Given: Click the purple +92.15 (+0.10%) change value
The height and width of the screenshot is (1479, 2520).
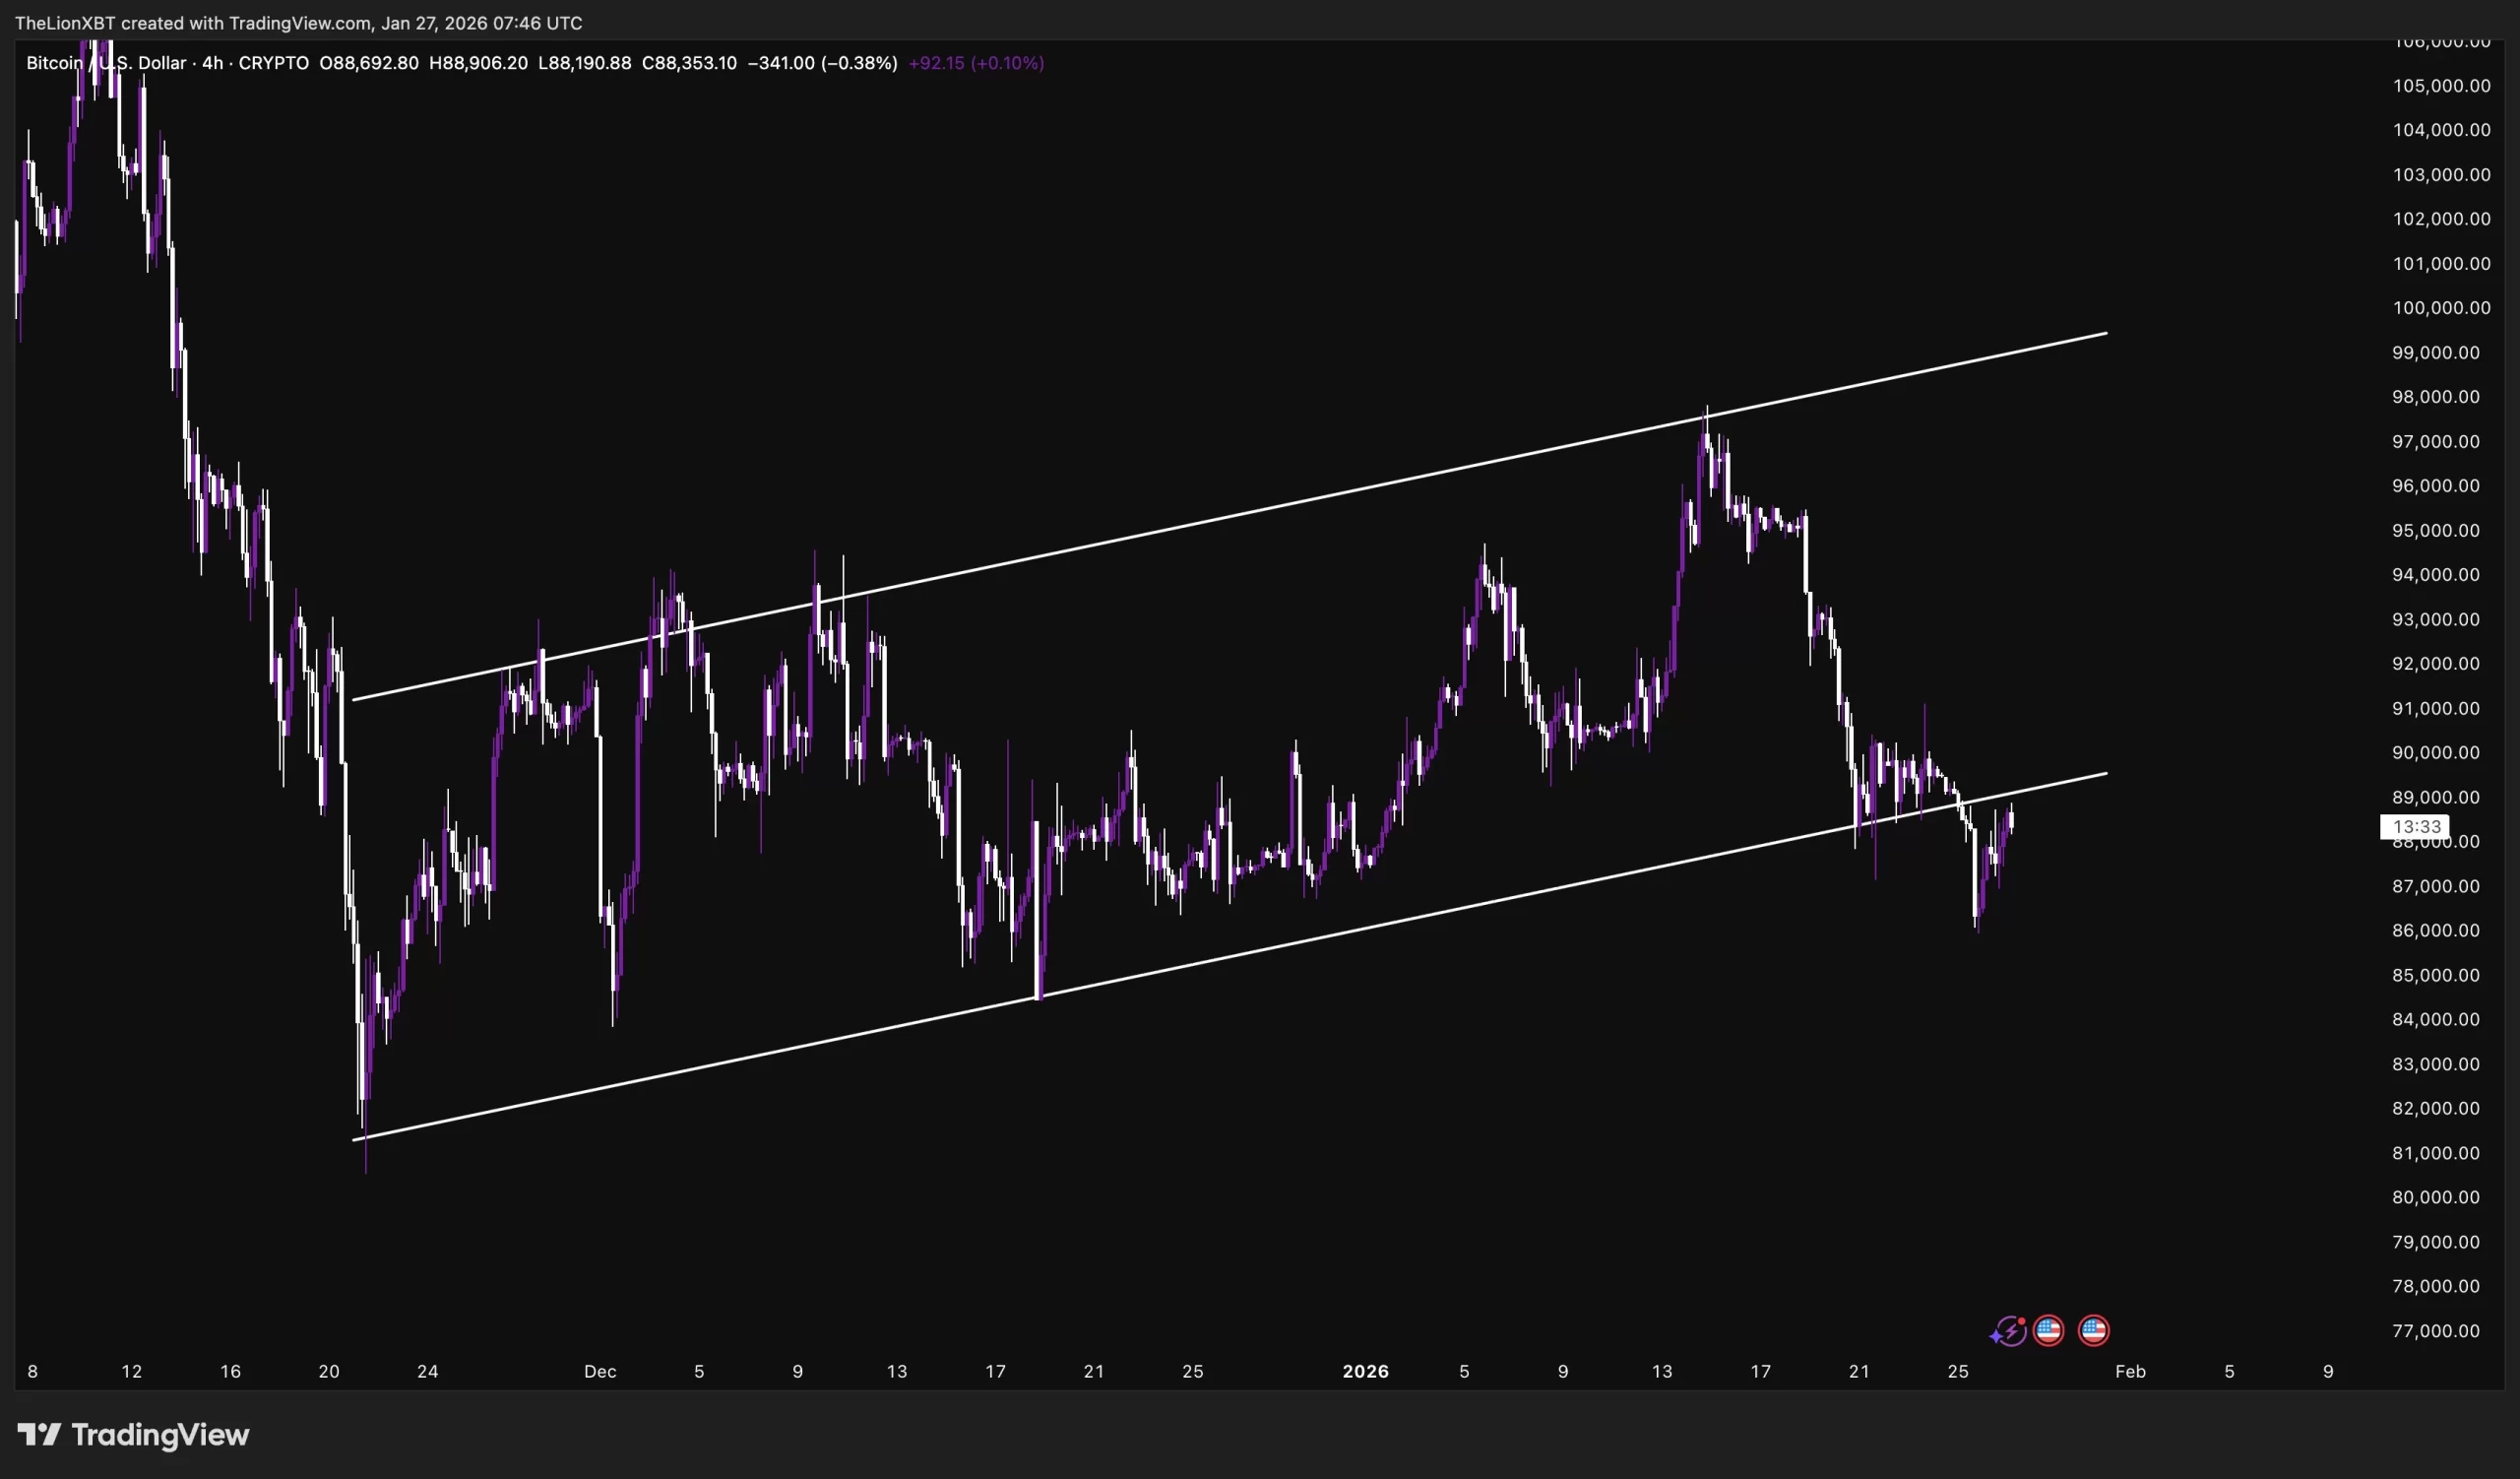Looking at the screenshot, I should [976, 63].
